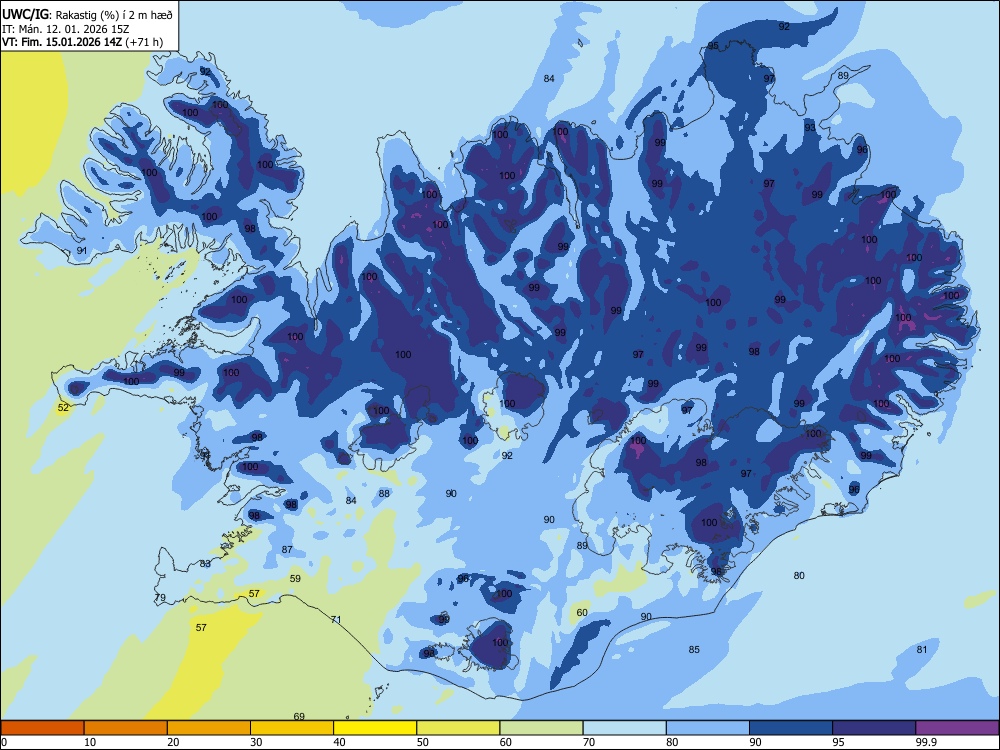The height and width of the screenshot is (750, 1000).
Task: Select the 20–30 light orange legend swatch
Action: [x=209, y=728]
